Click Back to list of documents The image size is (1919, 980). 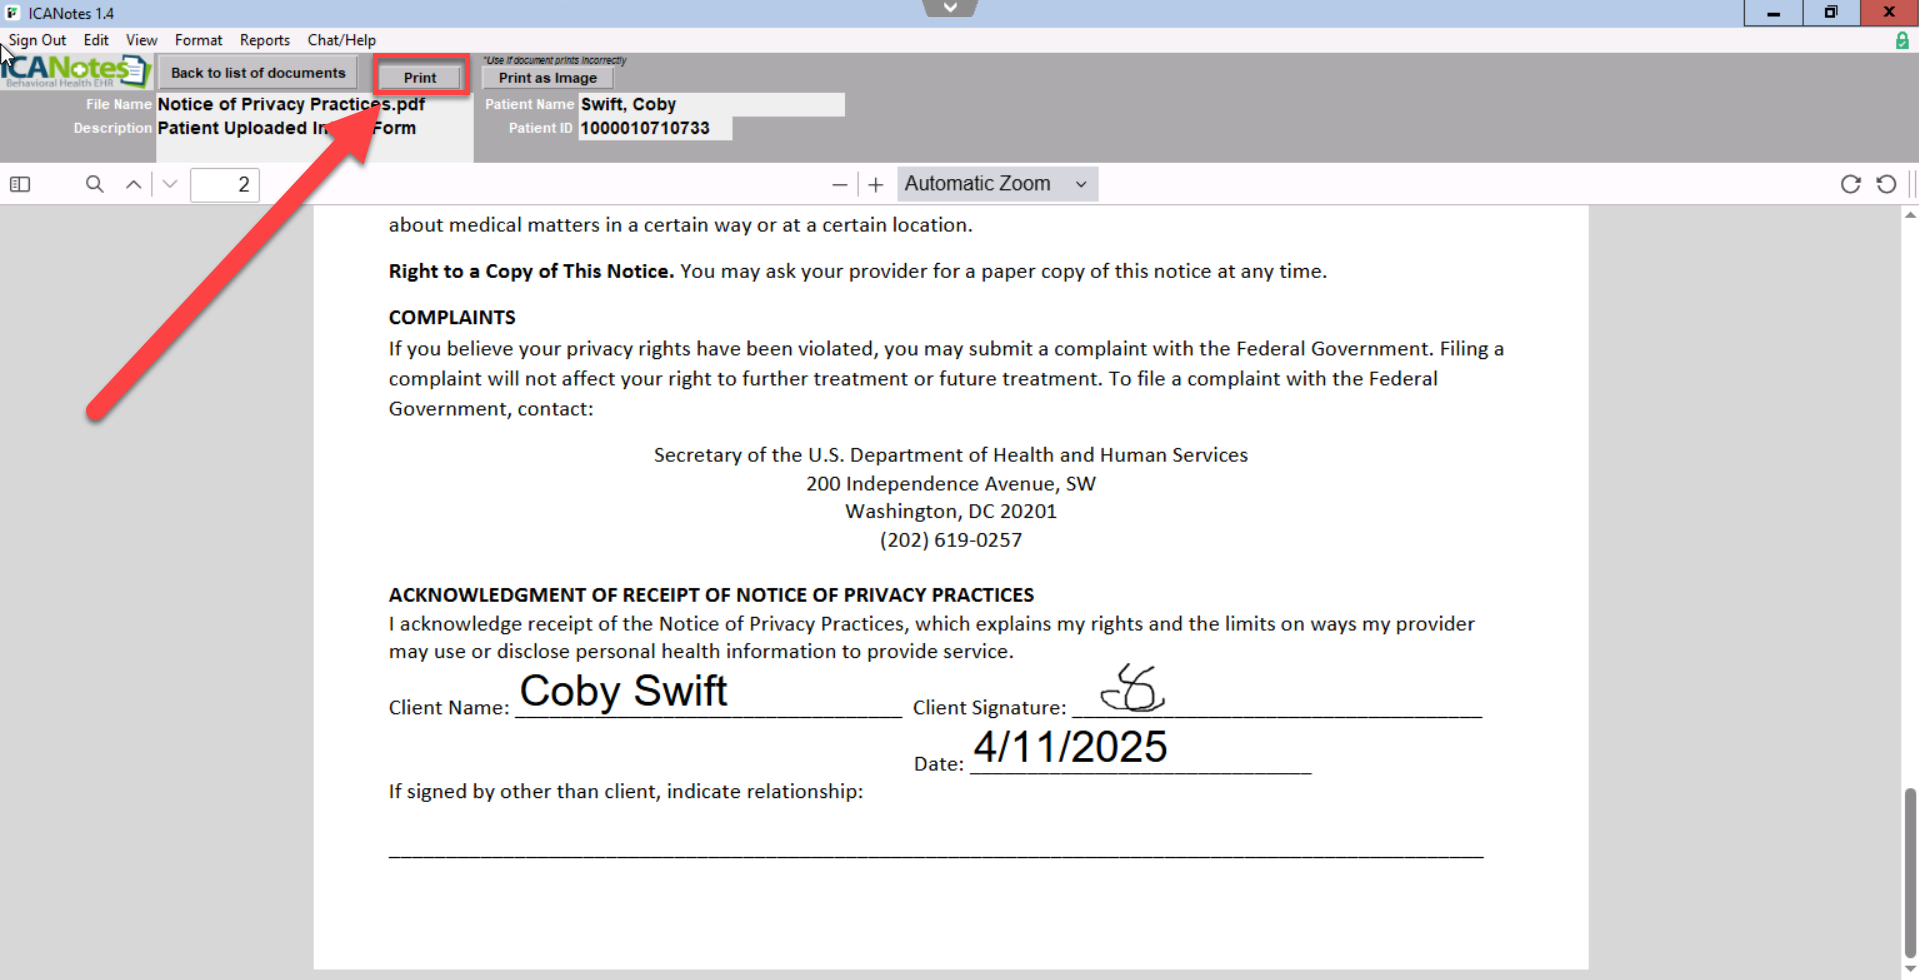point(258,73)
